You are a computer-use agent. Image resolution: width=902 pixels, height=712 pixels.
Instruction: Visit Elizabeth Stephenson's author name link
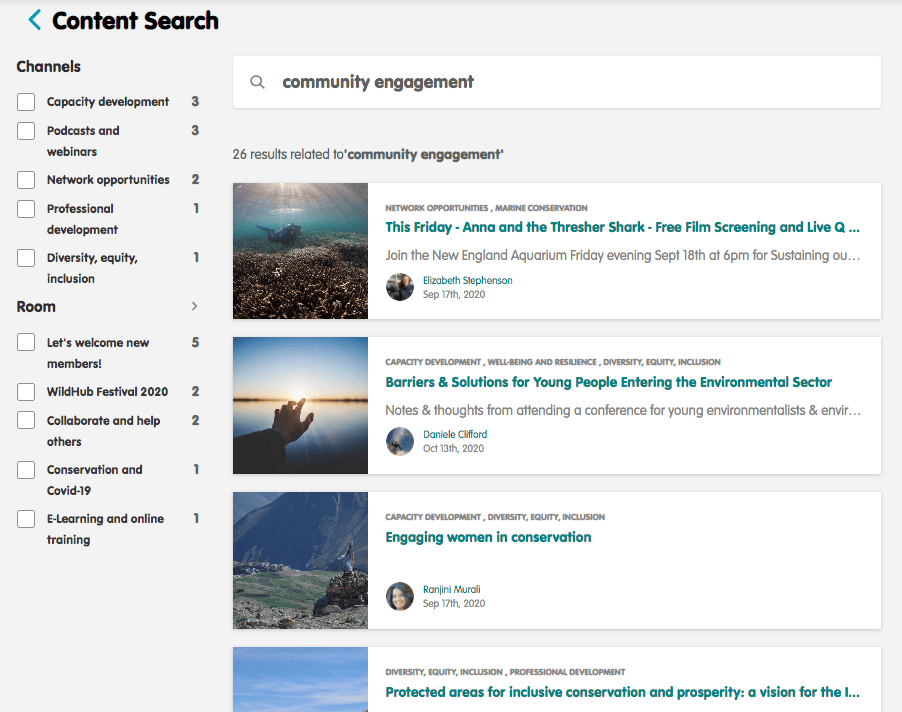click(x=467, y=281)
